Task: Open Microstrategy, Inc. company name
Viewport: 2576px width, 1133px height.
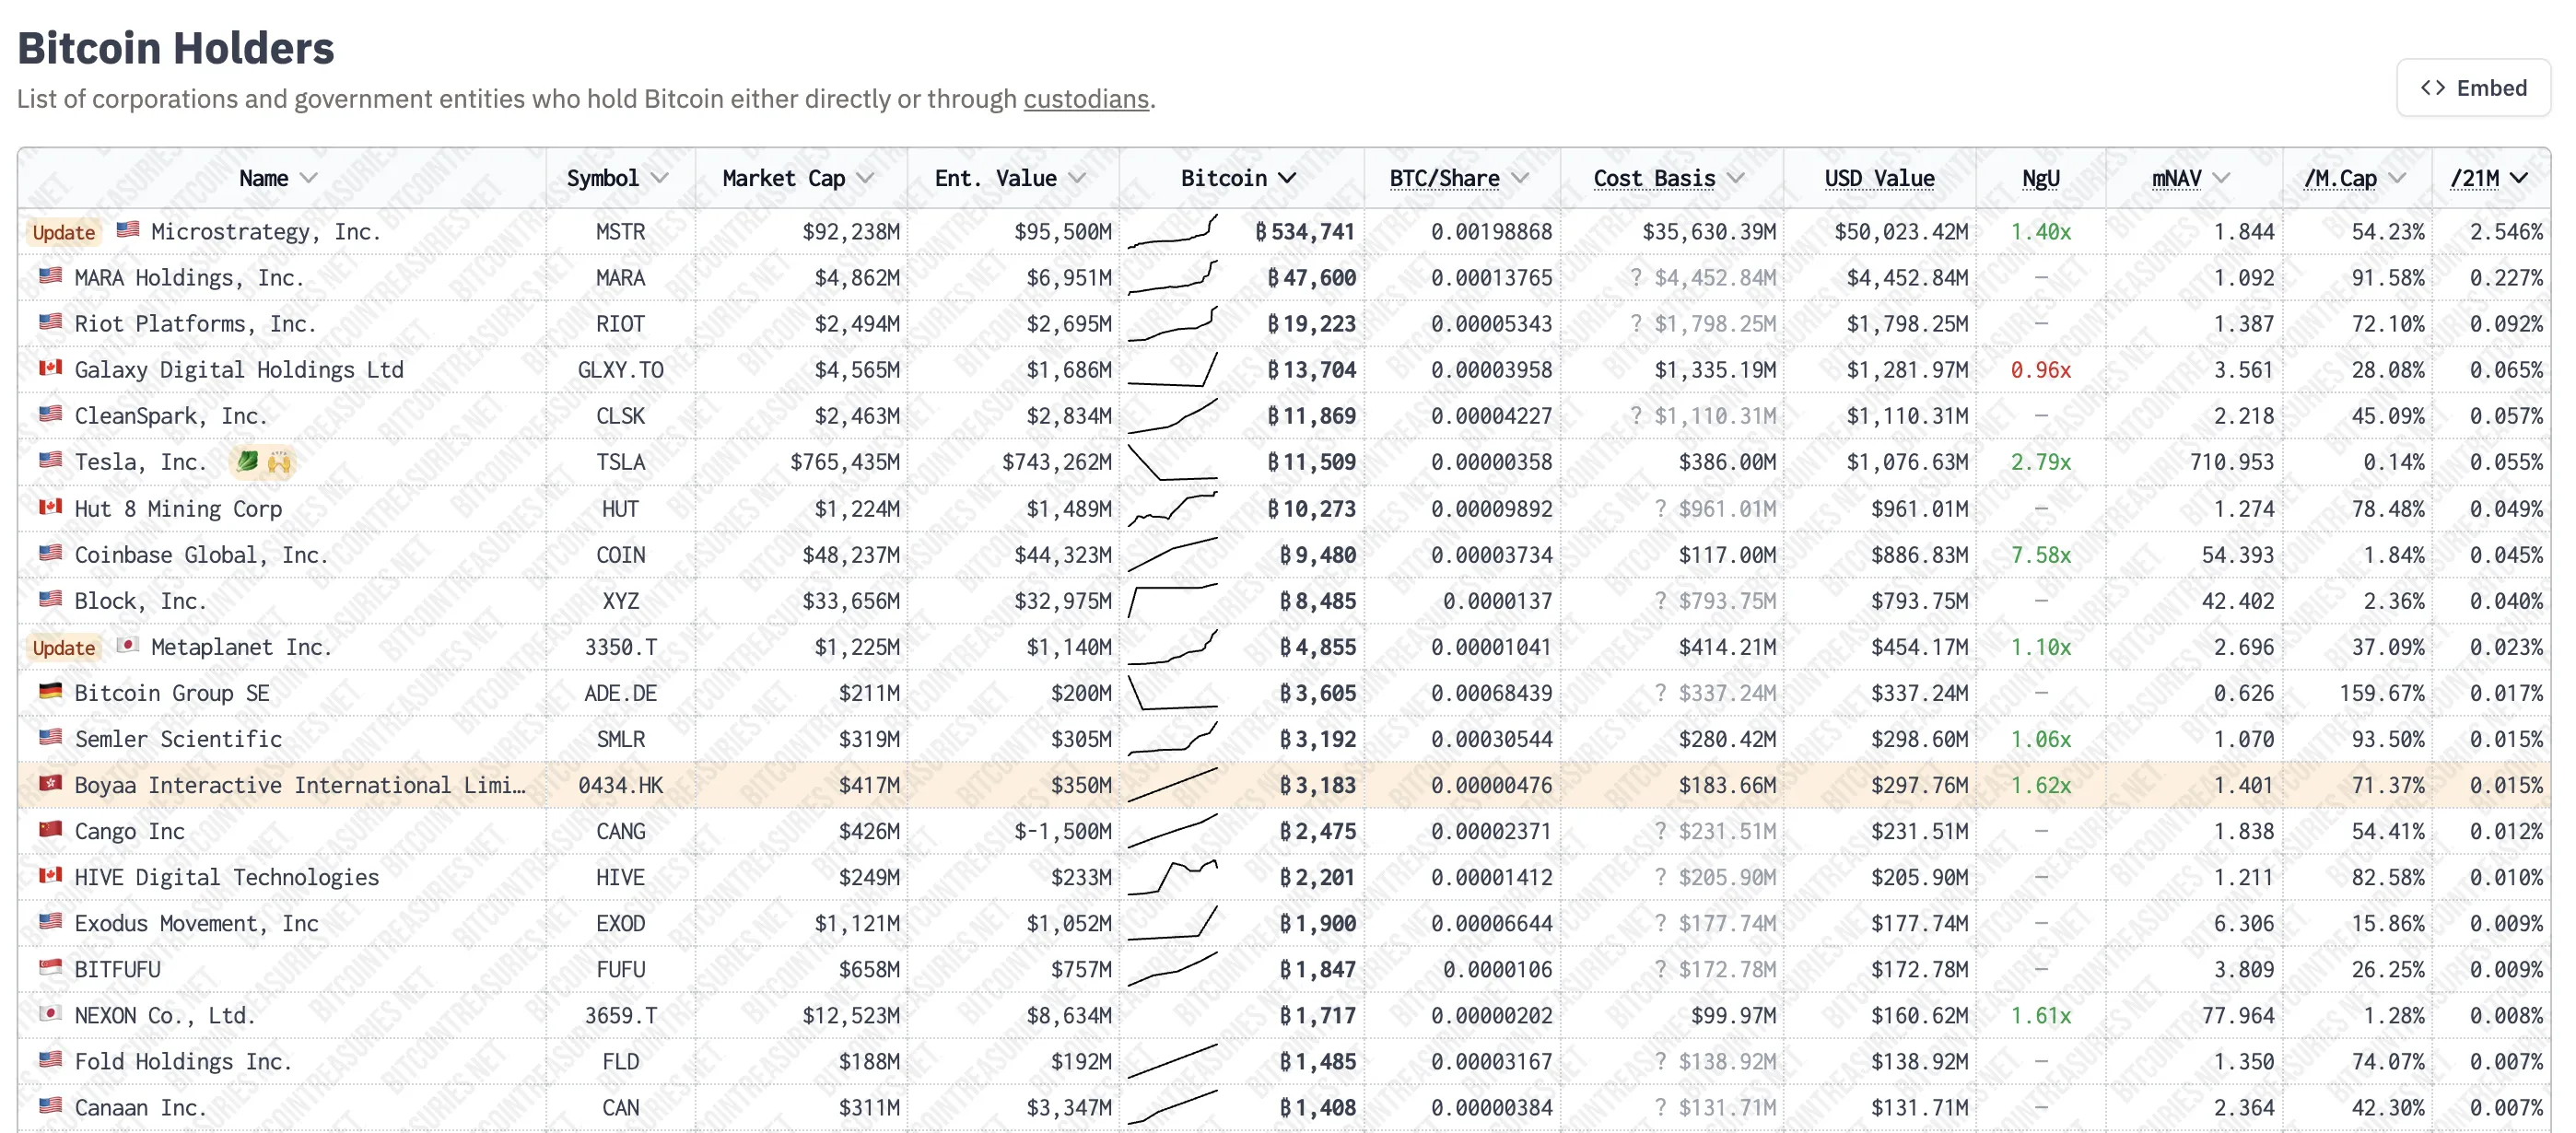Action: coord(266,232)
